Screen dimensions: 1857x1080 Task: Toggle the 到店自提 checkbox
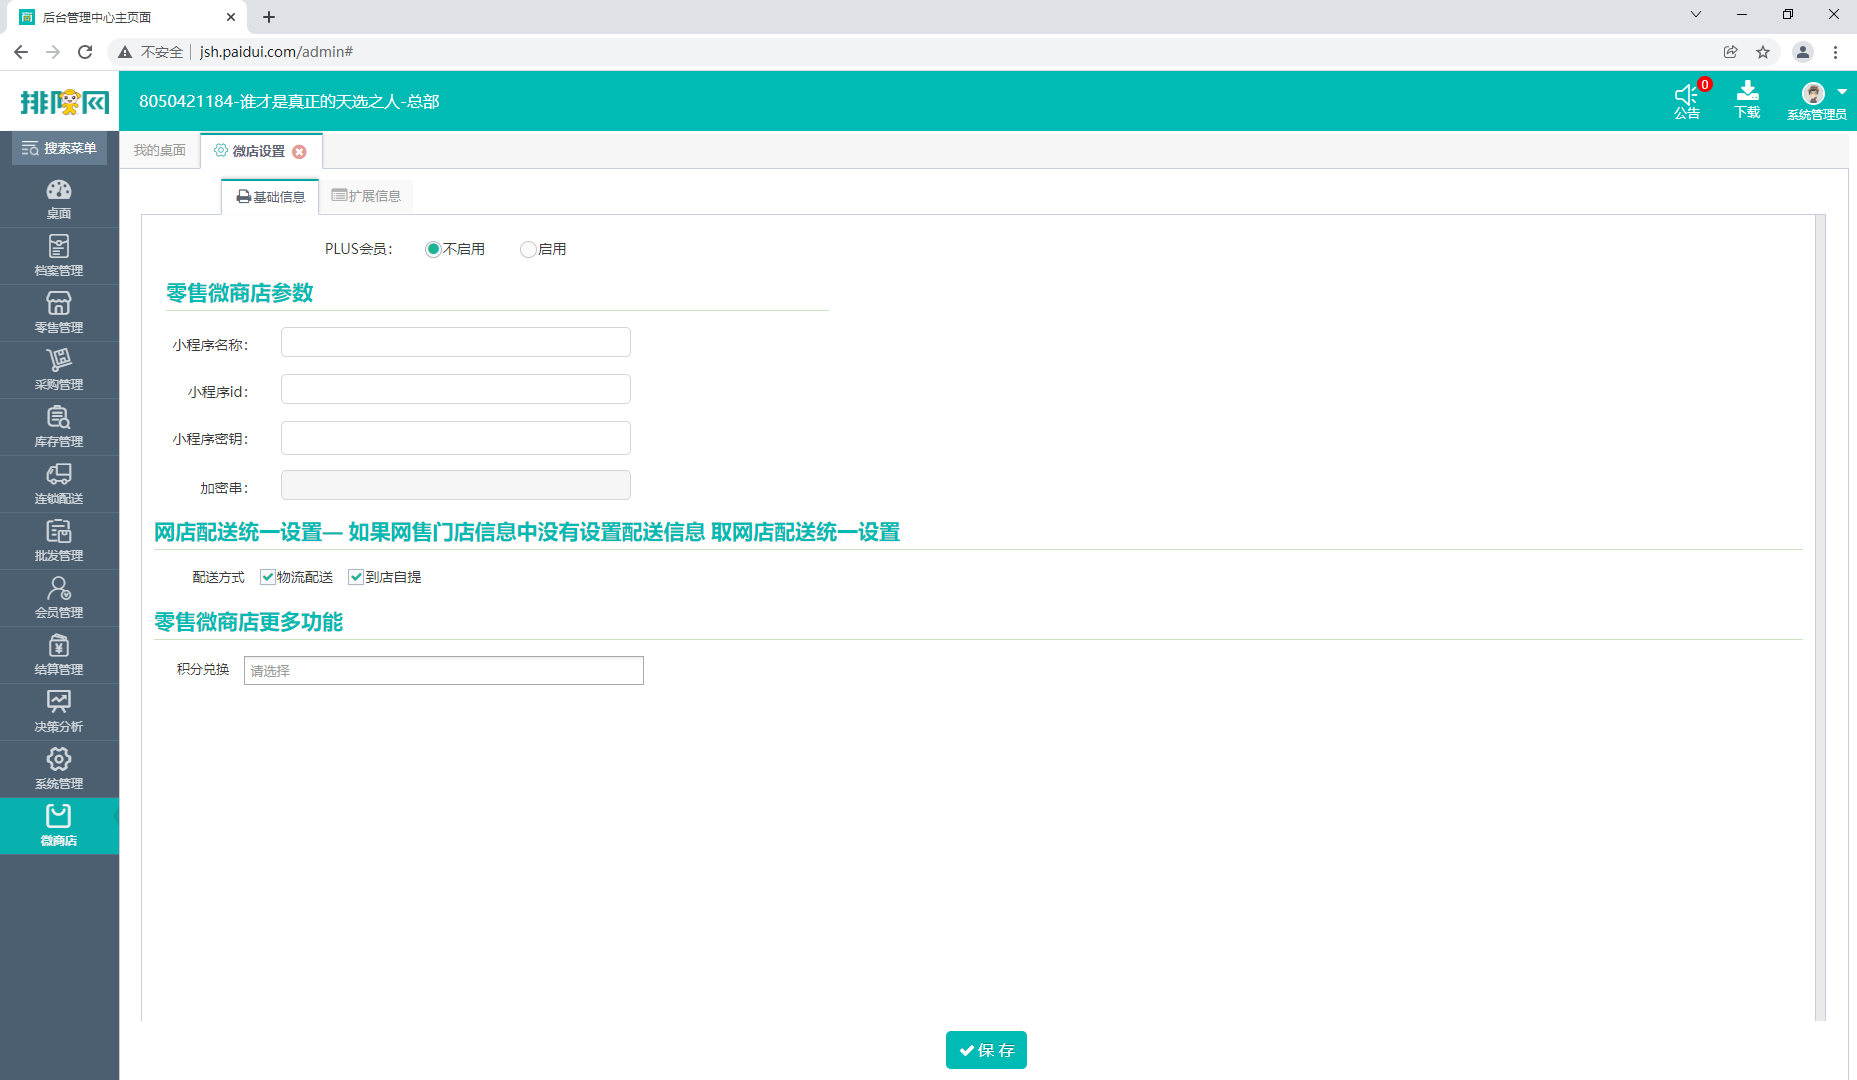click(x=355, y=577)
